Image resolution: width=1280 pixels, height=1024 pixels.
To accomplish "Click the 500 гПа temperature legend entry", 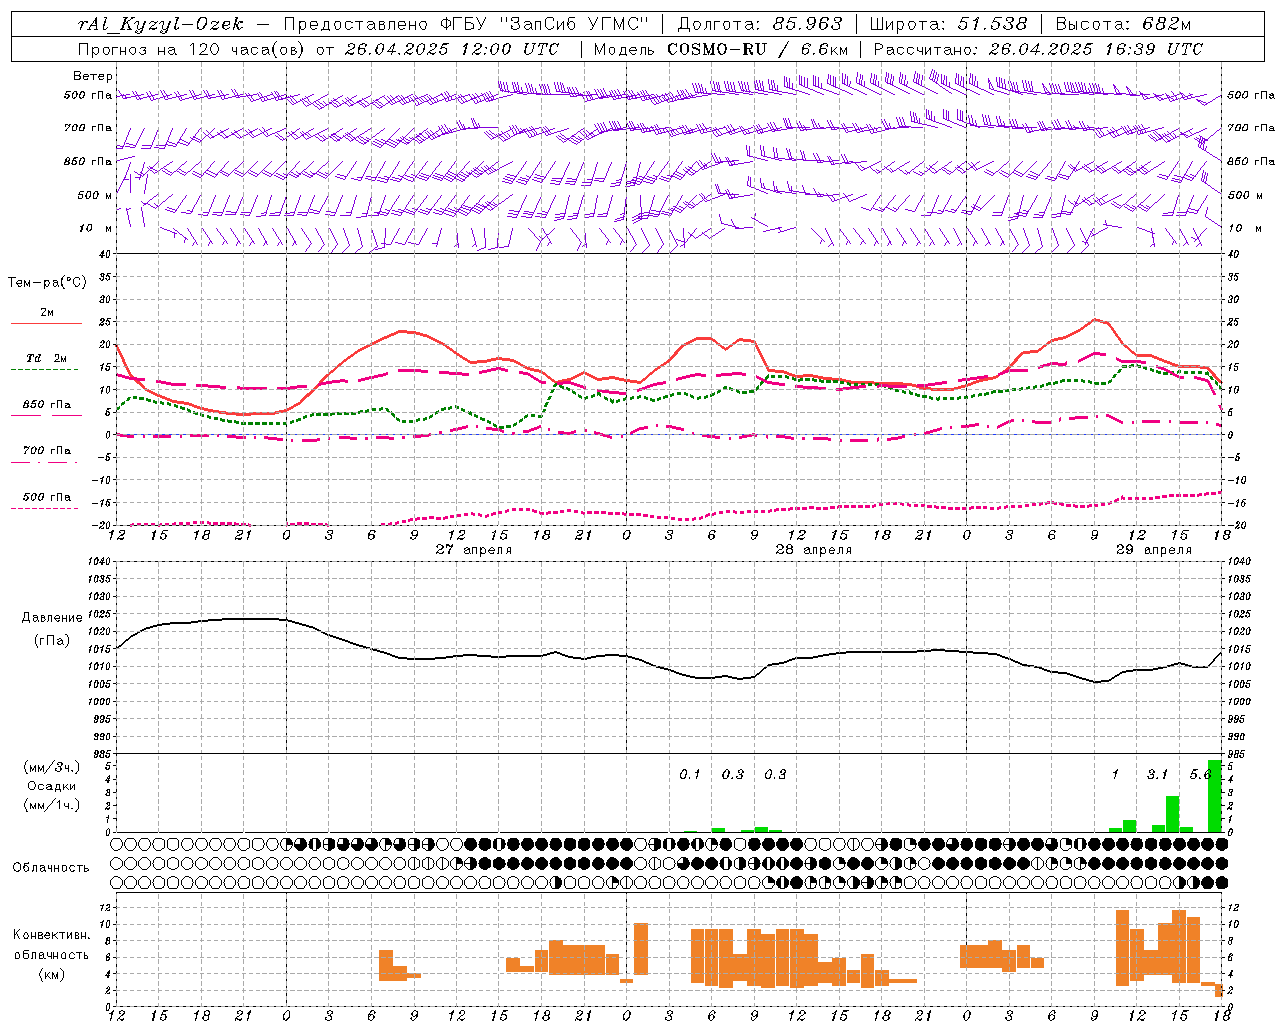I will click(x=47, y=497).
